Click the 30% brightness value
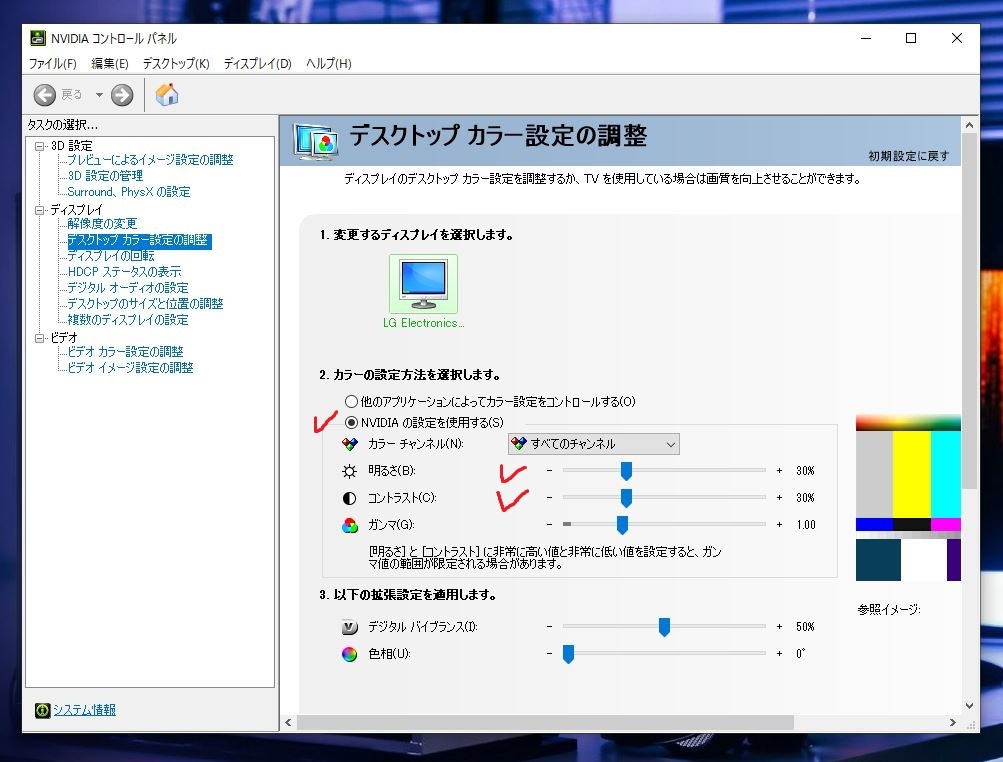 pyautogui.click(x=805, y=471)
